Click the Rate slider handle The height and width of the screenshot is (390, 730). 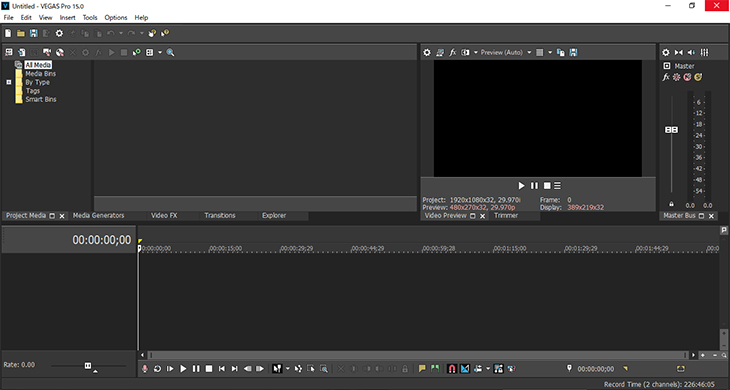click(88, 366)
